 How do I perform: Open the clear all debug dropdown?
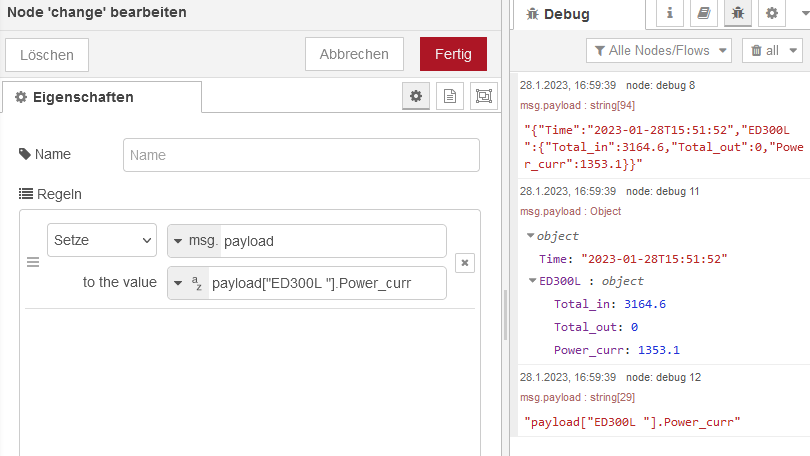click(x=774, y=50)
